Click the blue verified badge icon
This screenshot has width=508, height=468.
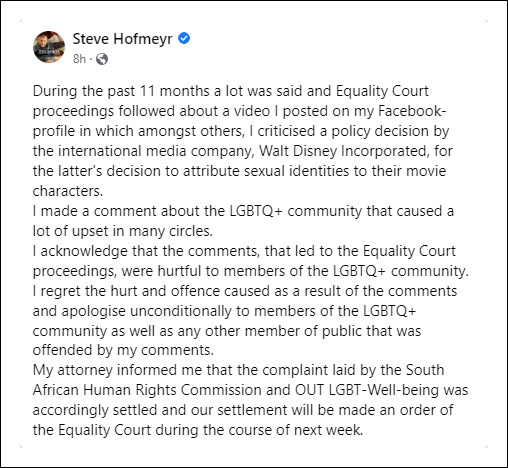click(184, 38)
